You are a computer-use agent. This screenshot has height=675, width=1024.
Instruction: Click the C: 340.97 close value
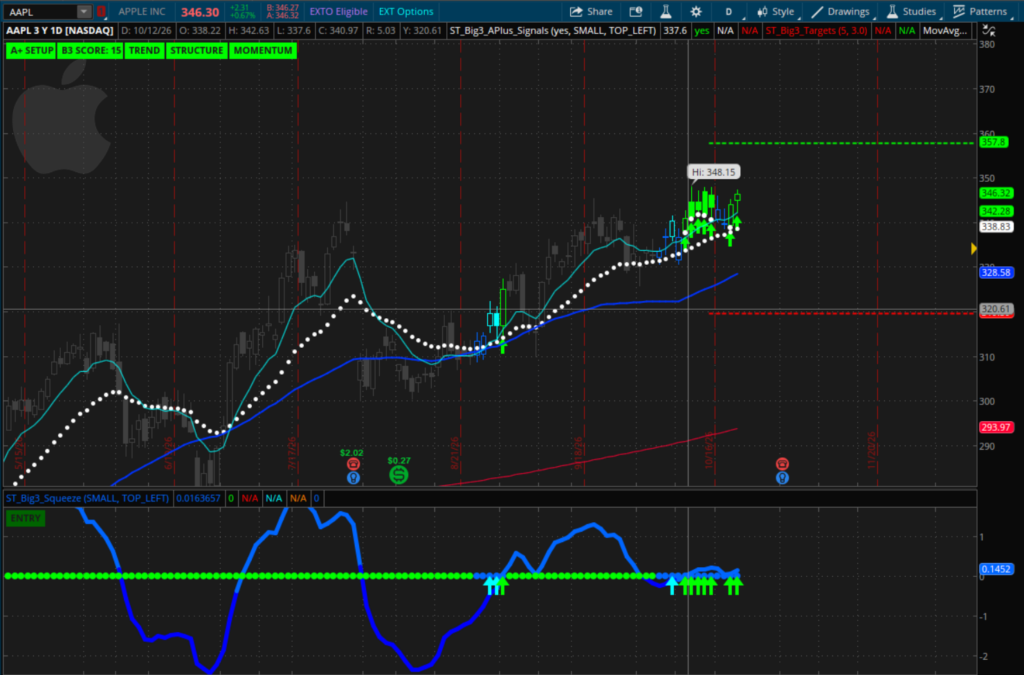pyautogui.click(x=338, y=31)
